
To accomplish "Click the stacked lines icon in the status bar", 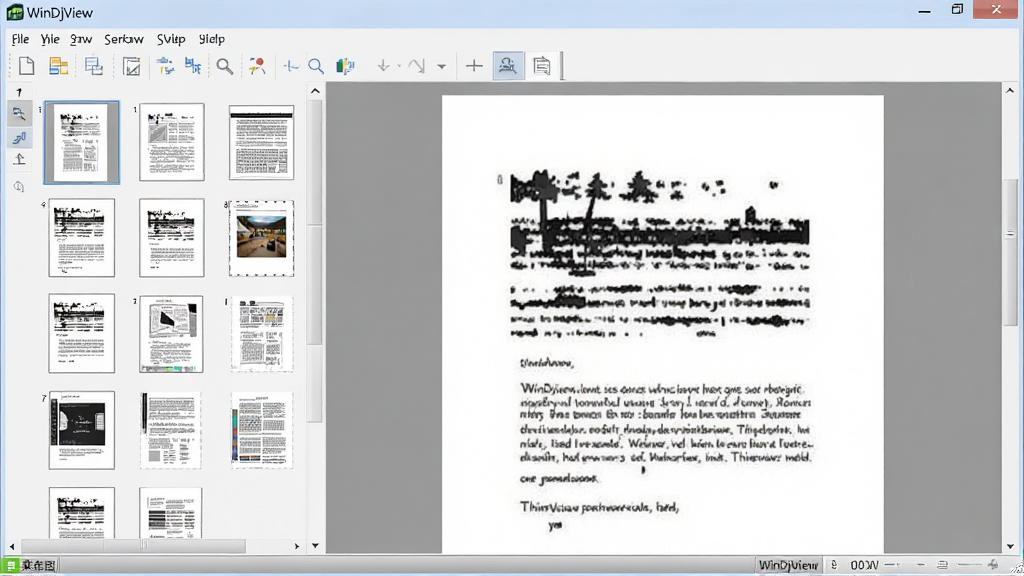I will tap(942, 565).
